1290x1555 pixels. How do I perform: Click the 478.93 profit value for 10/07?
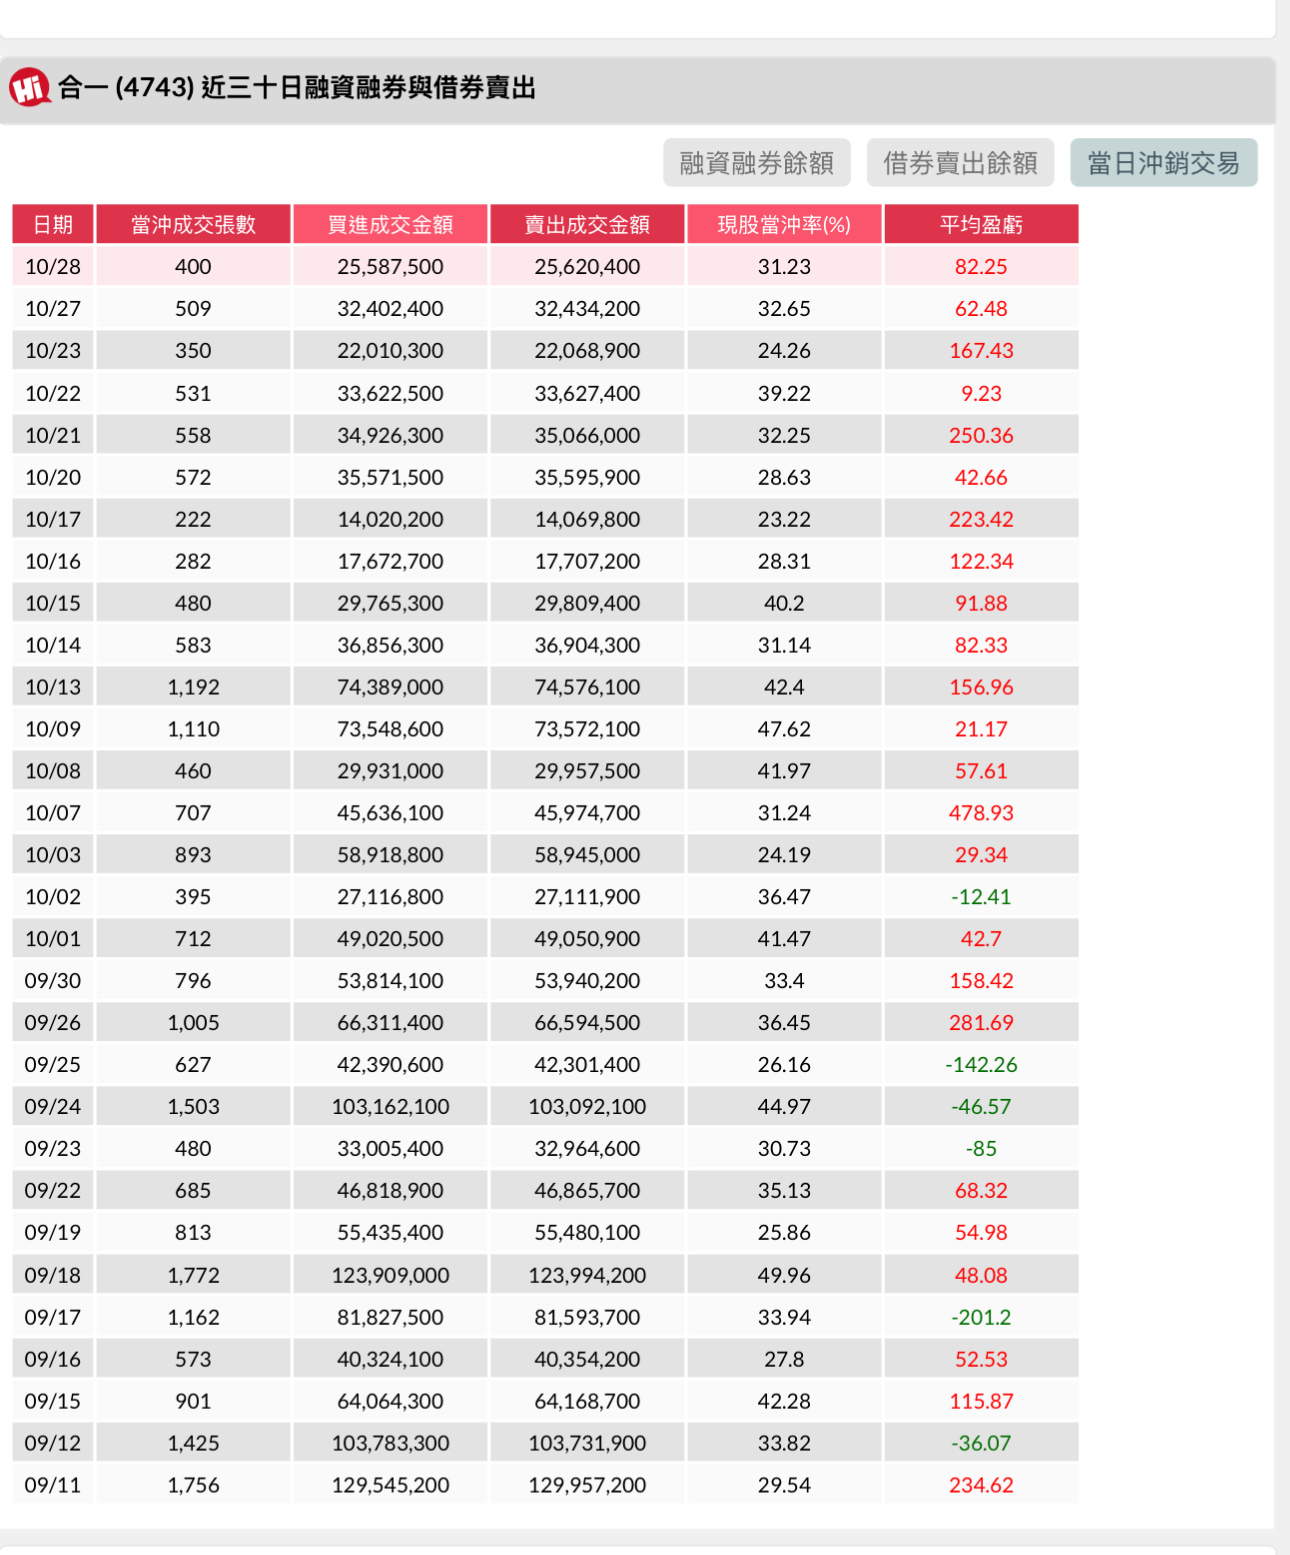pos(982,812)
